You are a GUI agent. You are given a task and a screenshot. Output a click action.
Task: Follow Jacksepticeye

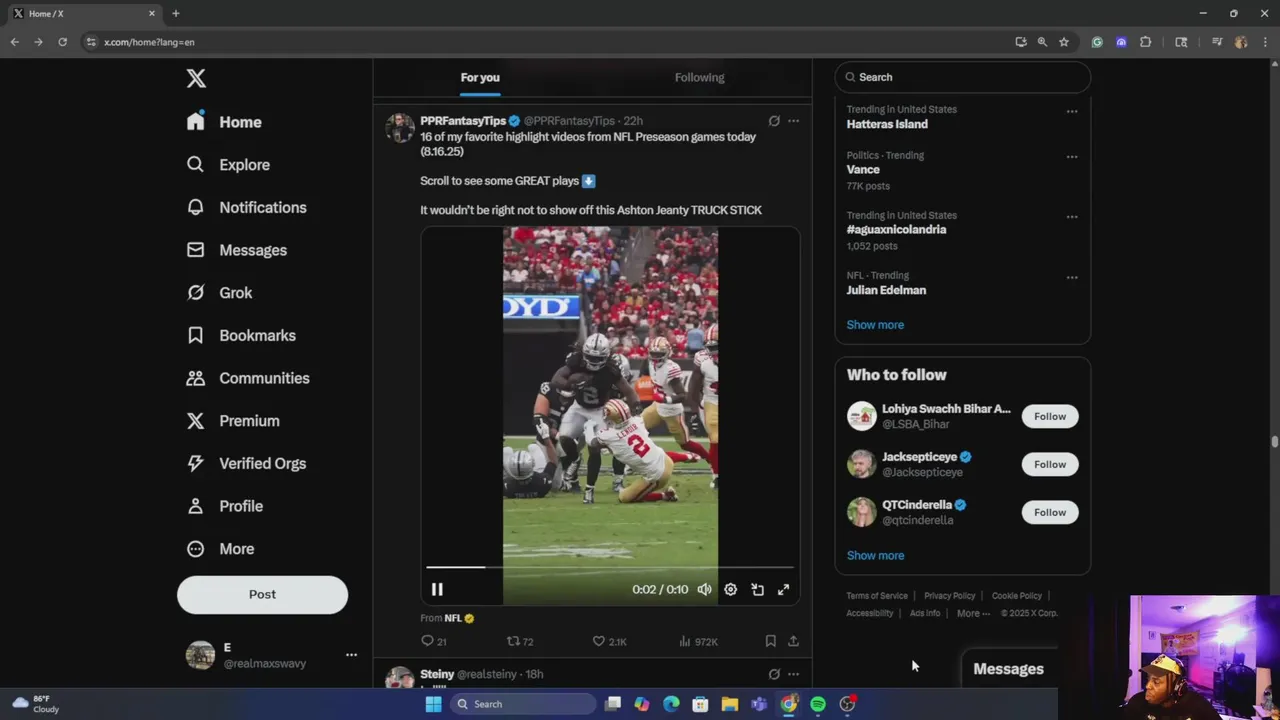1050,464
